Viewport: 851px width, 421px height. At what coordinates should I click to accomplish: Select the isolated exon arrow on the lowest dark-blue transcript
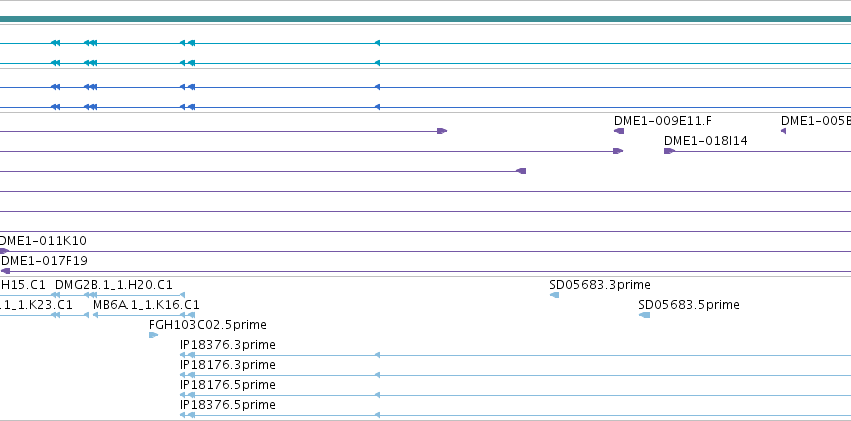[377, 107]
